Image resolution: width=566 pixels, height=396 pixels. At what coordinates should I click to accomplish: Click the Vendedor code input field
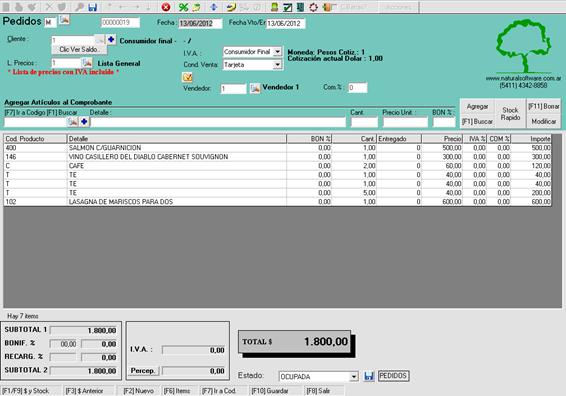233,88
